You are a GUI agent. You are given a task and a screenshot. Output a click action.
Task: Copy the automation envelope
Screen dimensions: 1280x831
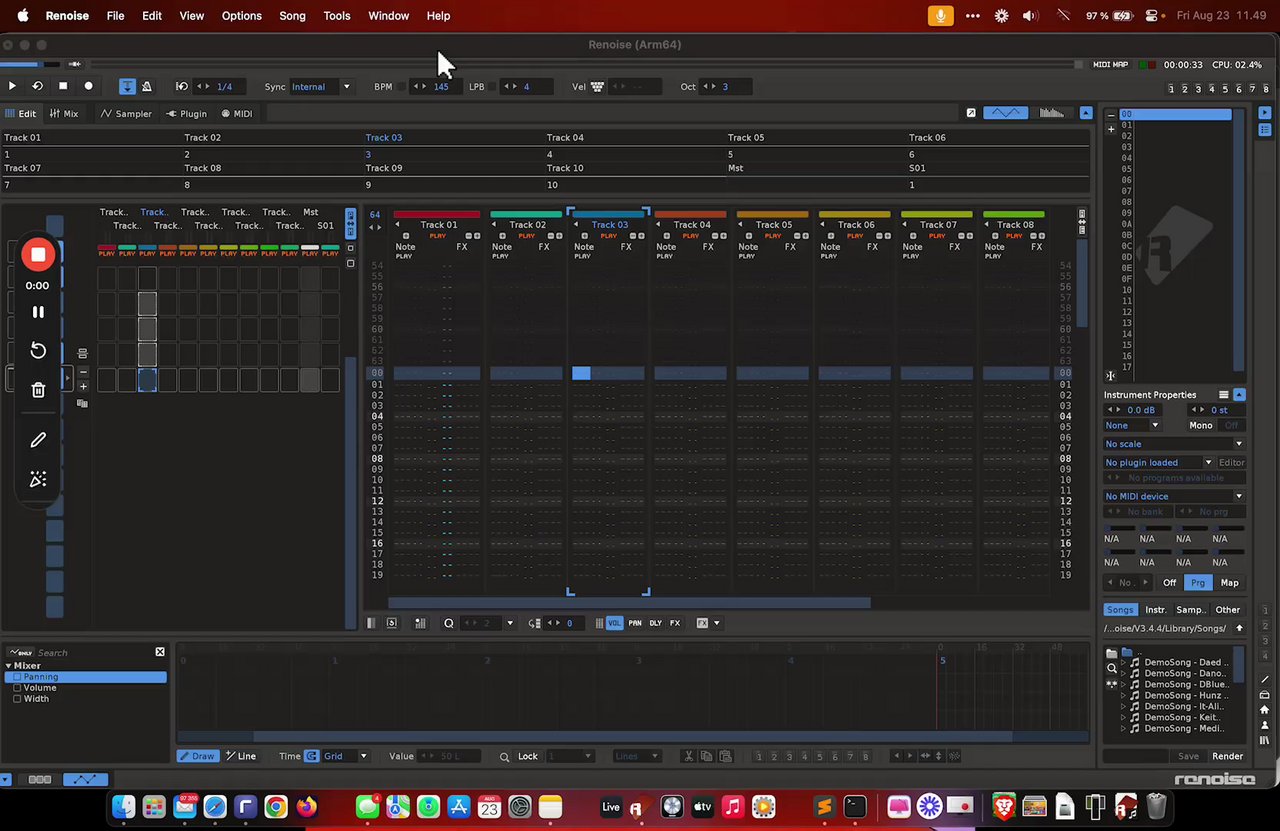tap(707, 756)
